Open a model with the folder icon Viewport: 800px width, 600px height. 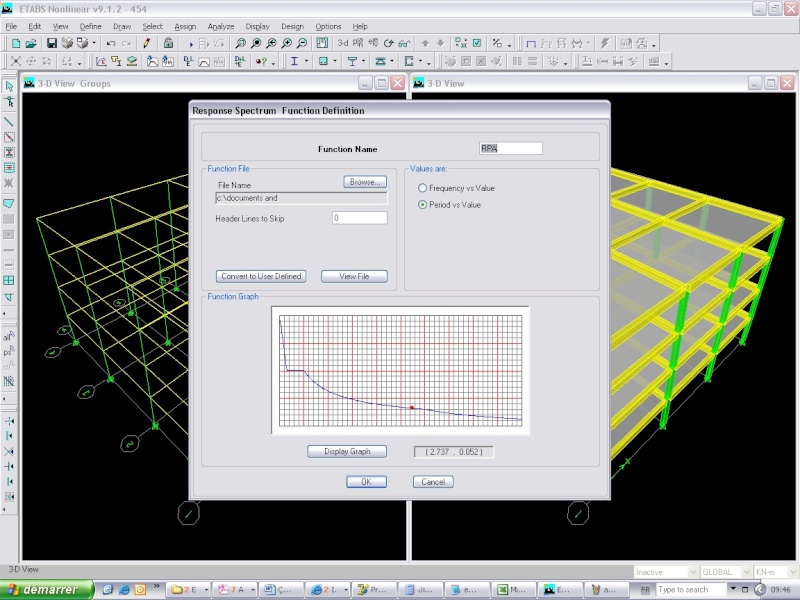click(31, 44)
